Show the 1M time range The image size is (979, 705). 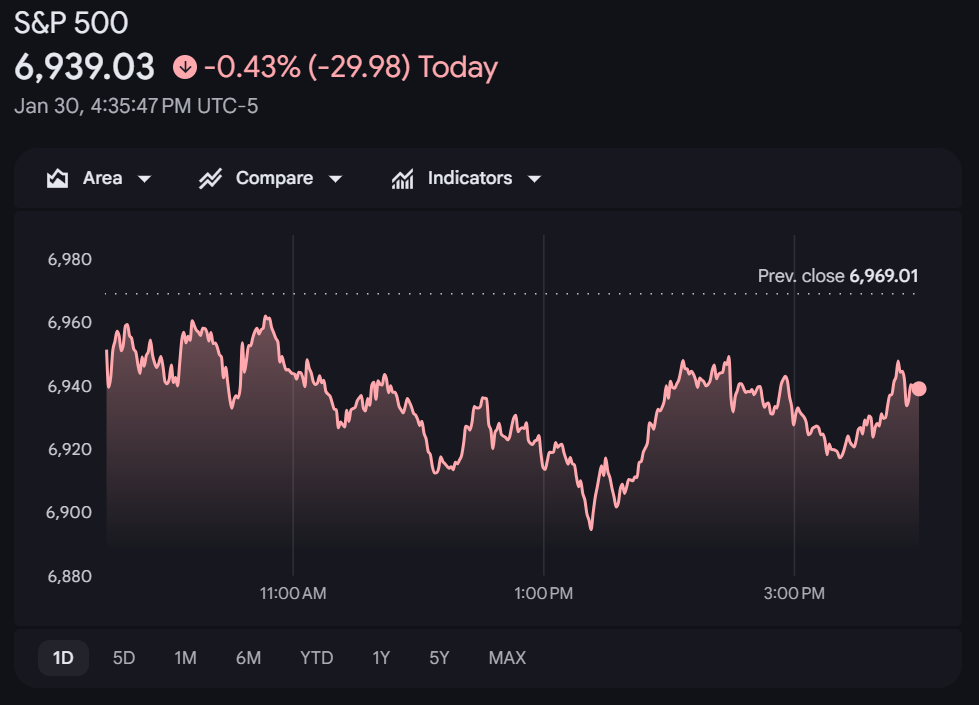click(185, 658)
